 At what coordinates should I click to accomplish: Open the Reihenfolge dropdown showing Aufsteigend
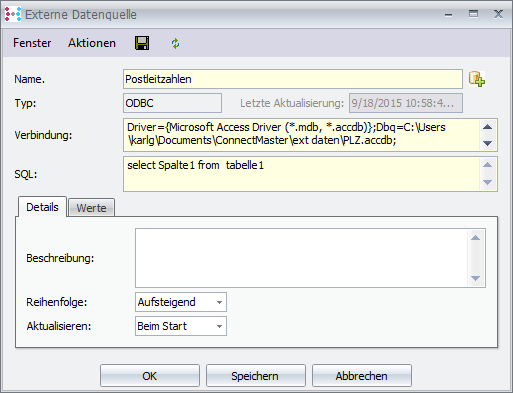[181, 302]
